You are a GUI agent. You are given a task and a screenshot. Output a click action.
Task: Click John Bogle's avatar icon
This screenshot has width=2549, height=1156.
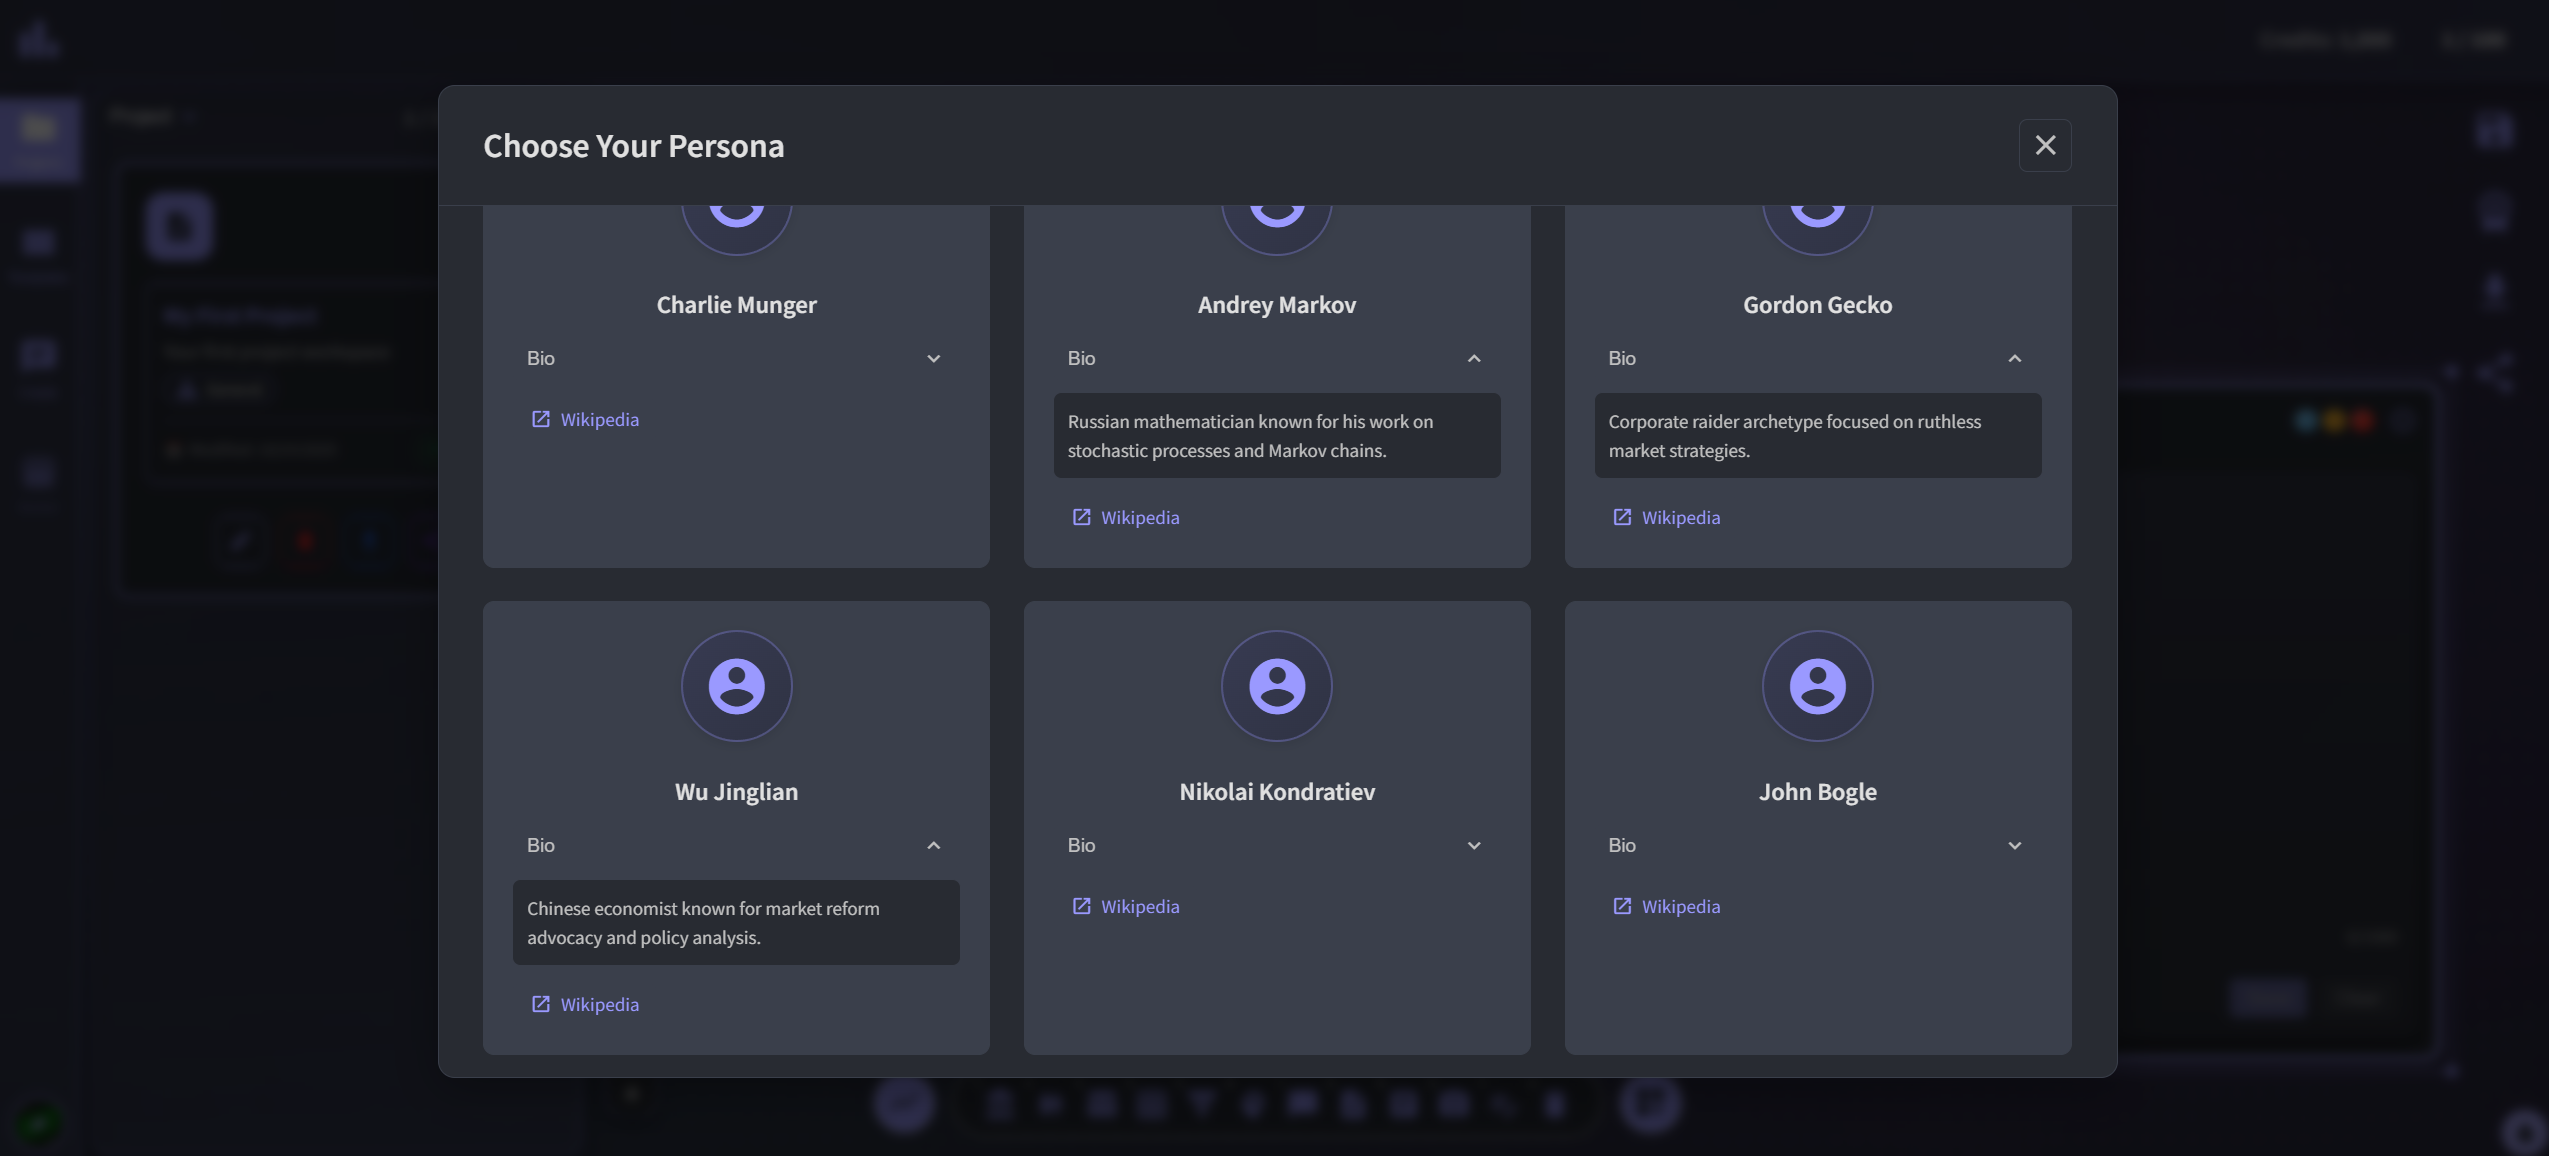1817,685
